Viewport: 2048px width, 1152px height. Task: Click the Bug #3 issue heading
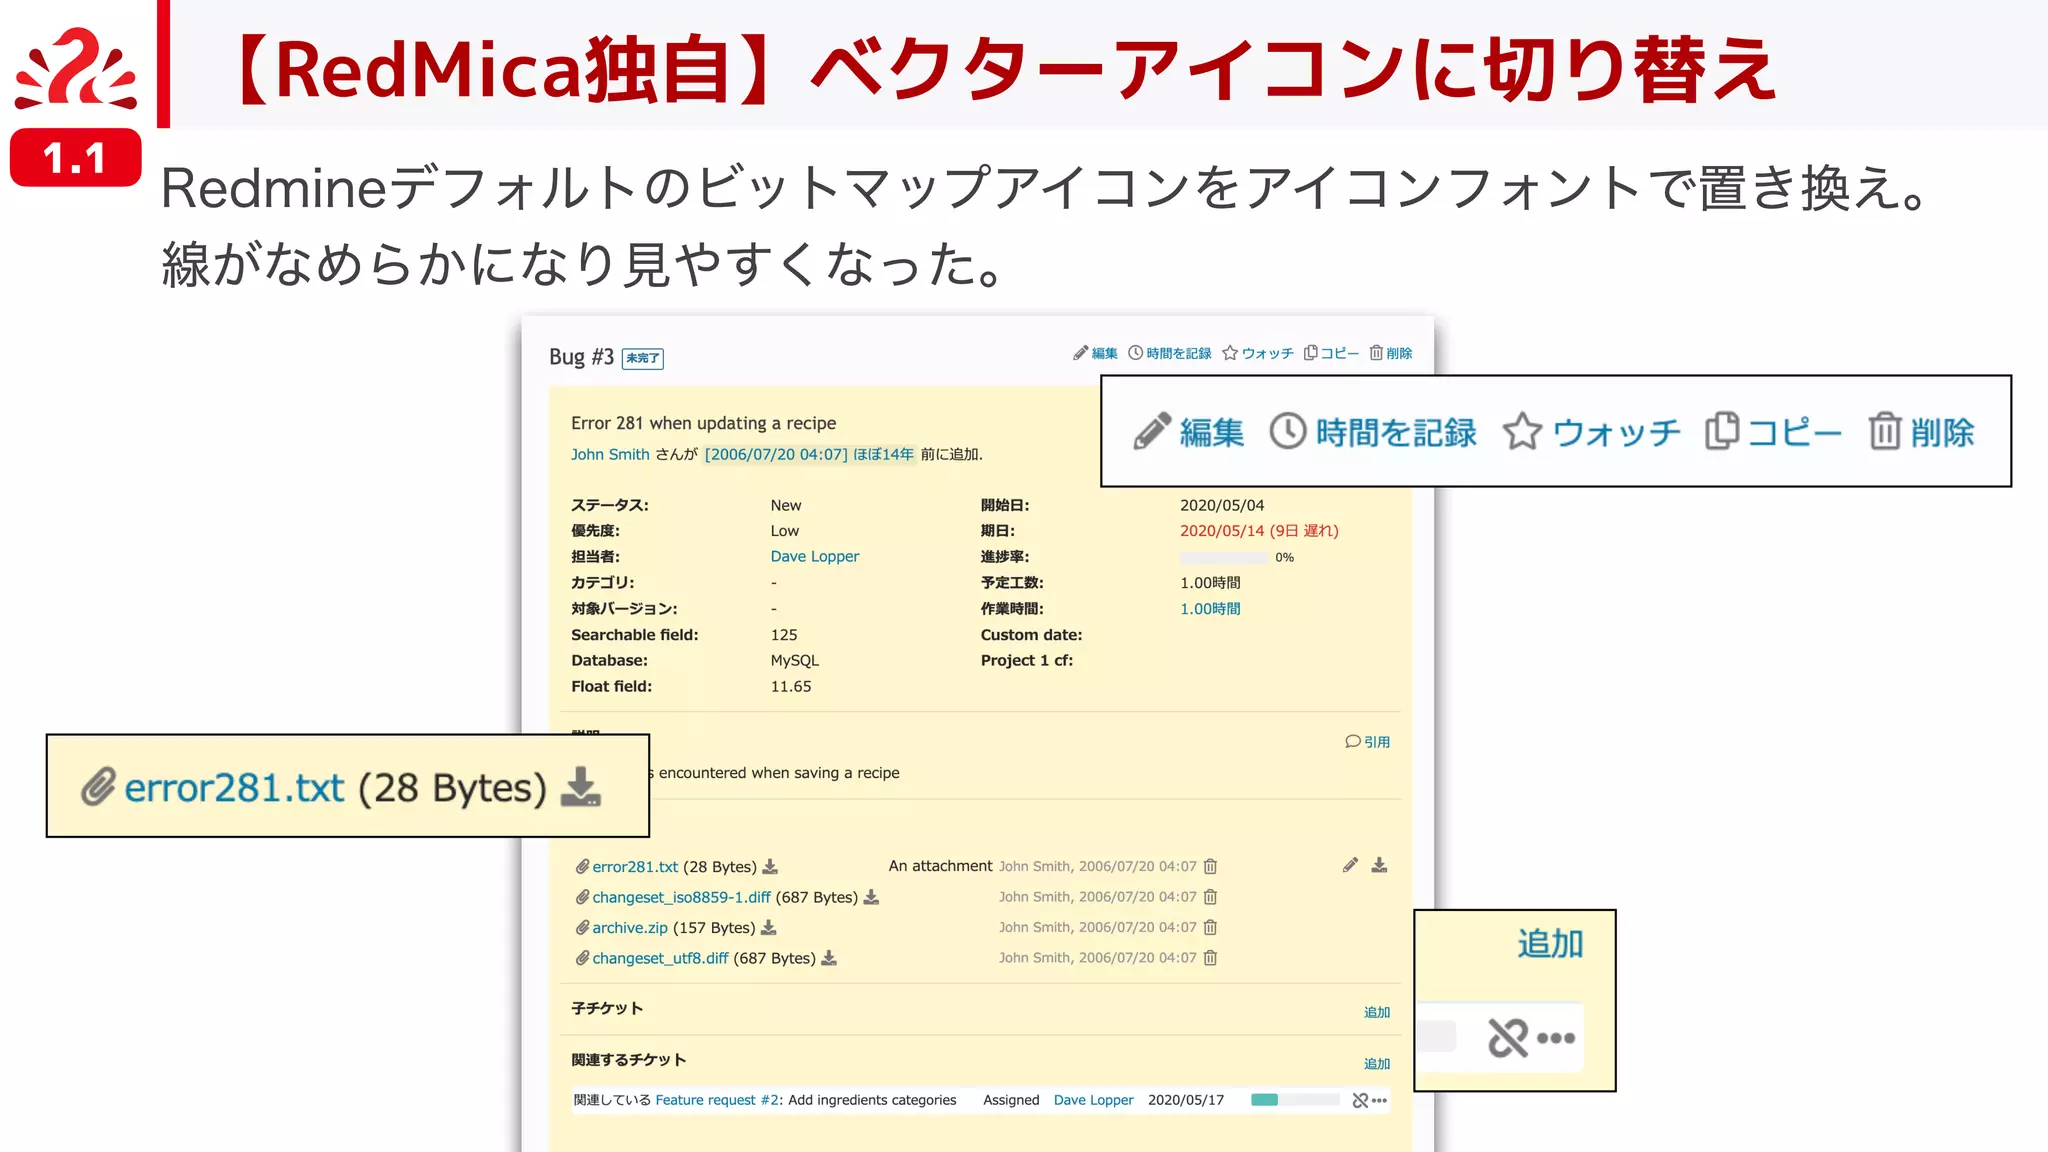[x=581, y=357]
